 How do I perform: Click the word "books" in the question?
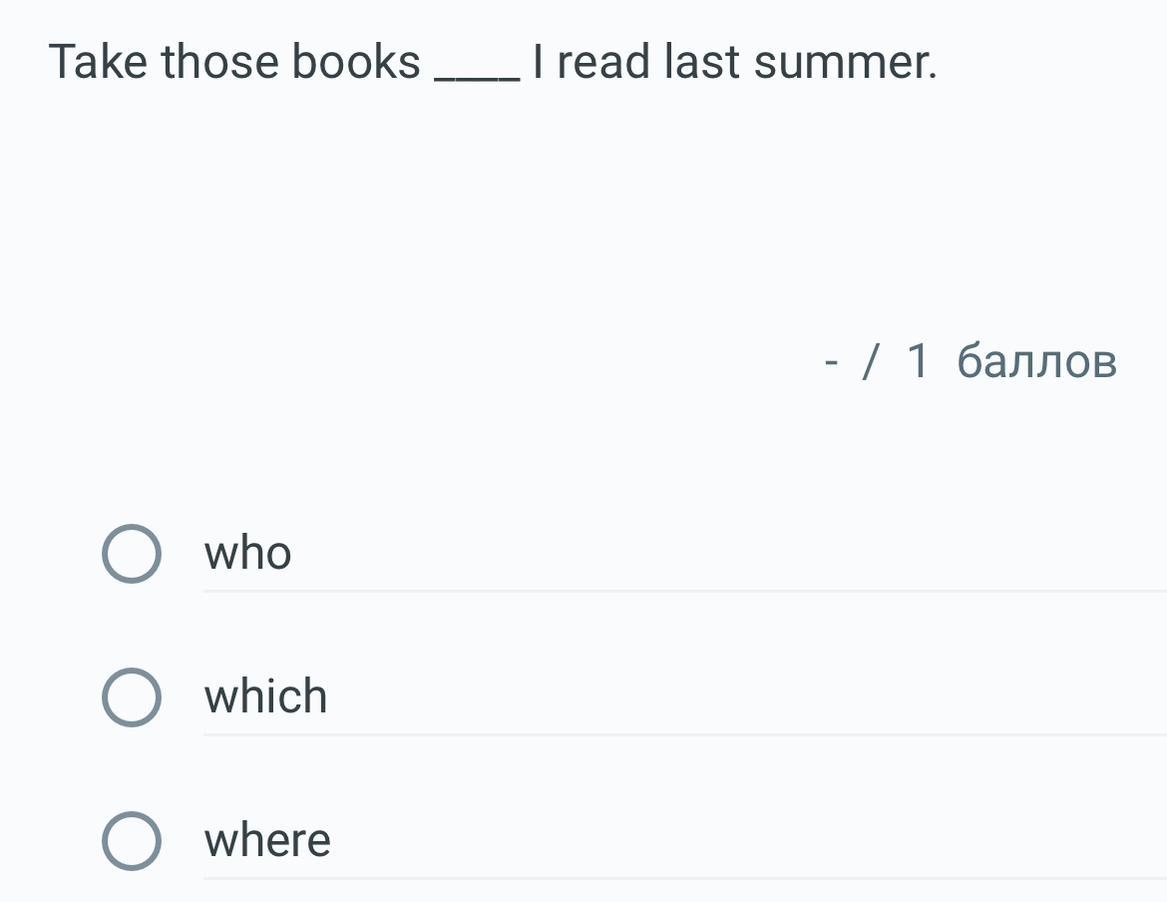click(356, 62)
